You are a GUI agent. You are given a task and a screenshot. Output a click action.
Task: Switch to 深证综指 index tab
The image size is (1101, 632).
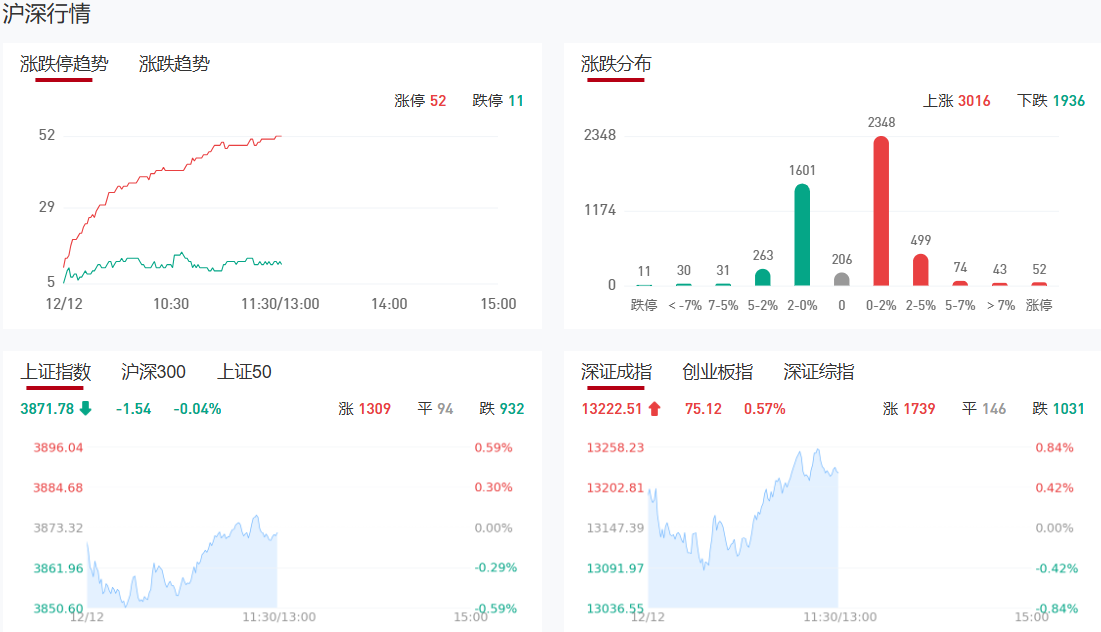coord(818,372)
